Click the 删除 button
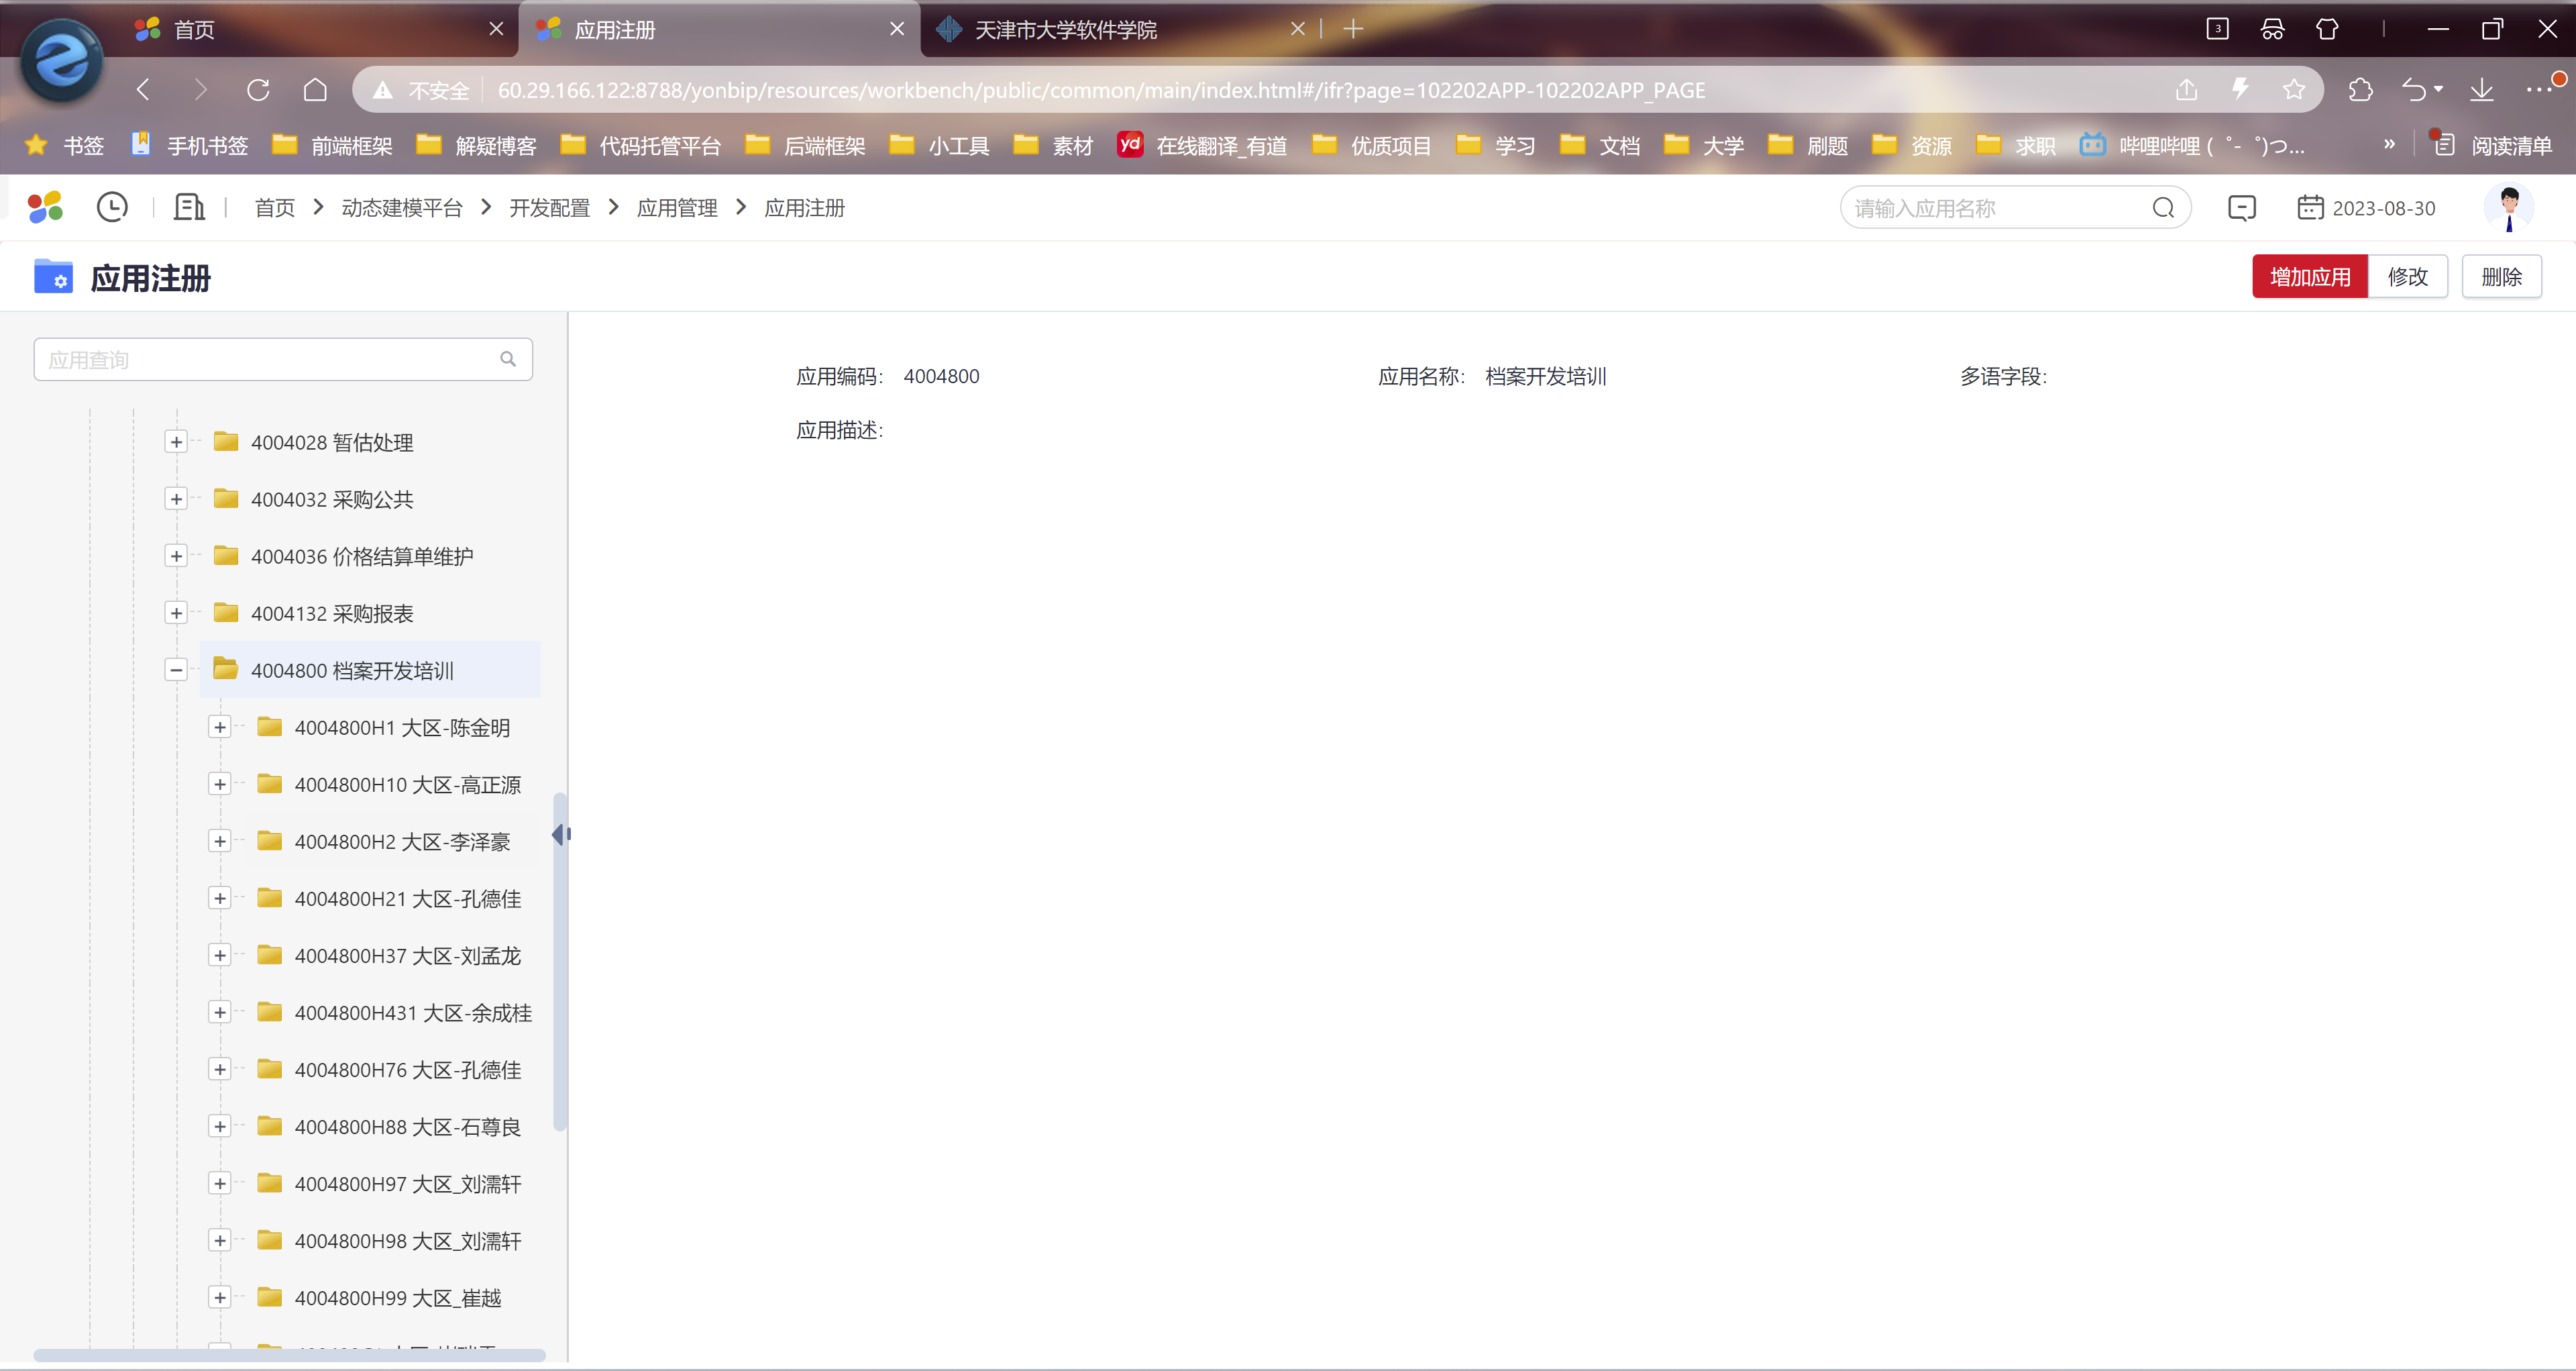The height and width of the screenshot is (1371, 2576). [2501, 277]
